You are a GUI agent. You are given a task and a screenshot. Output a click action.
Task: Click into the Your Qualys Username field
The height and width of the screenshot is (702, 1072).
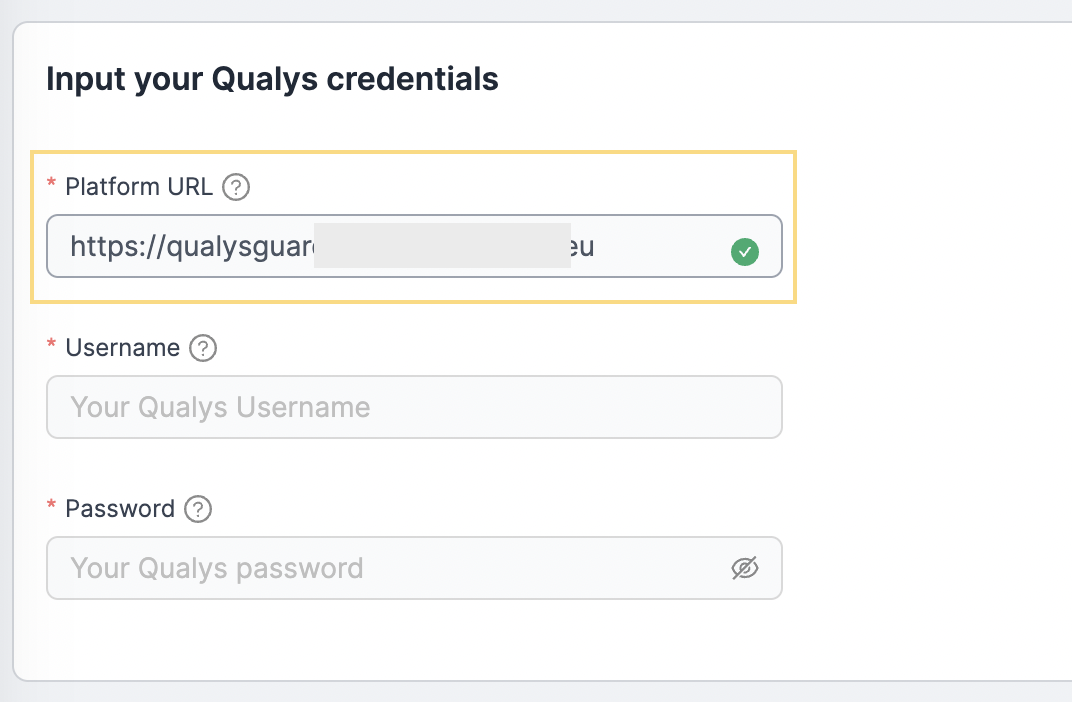414,407
